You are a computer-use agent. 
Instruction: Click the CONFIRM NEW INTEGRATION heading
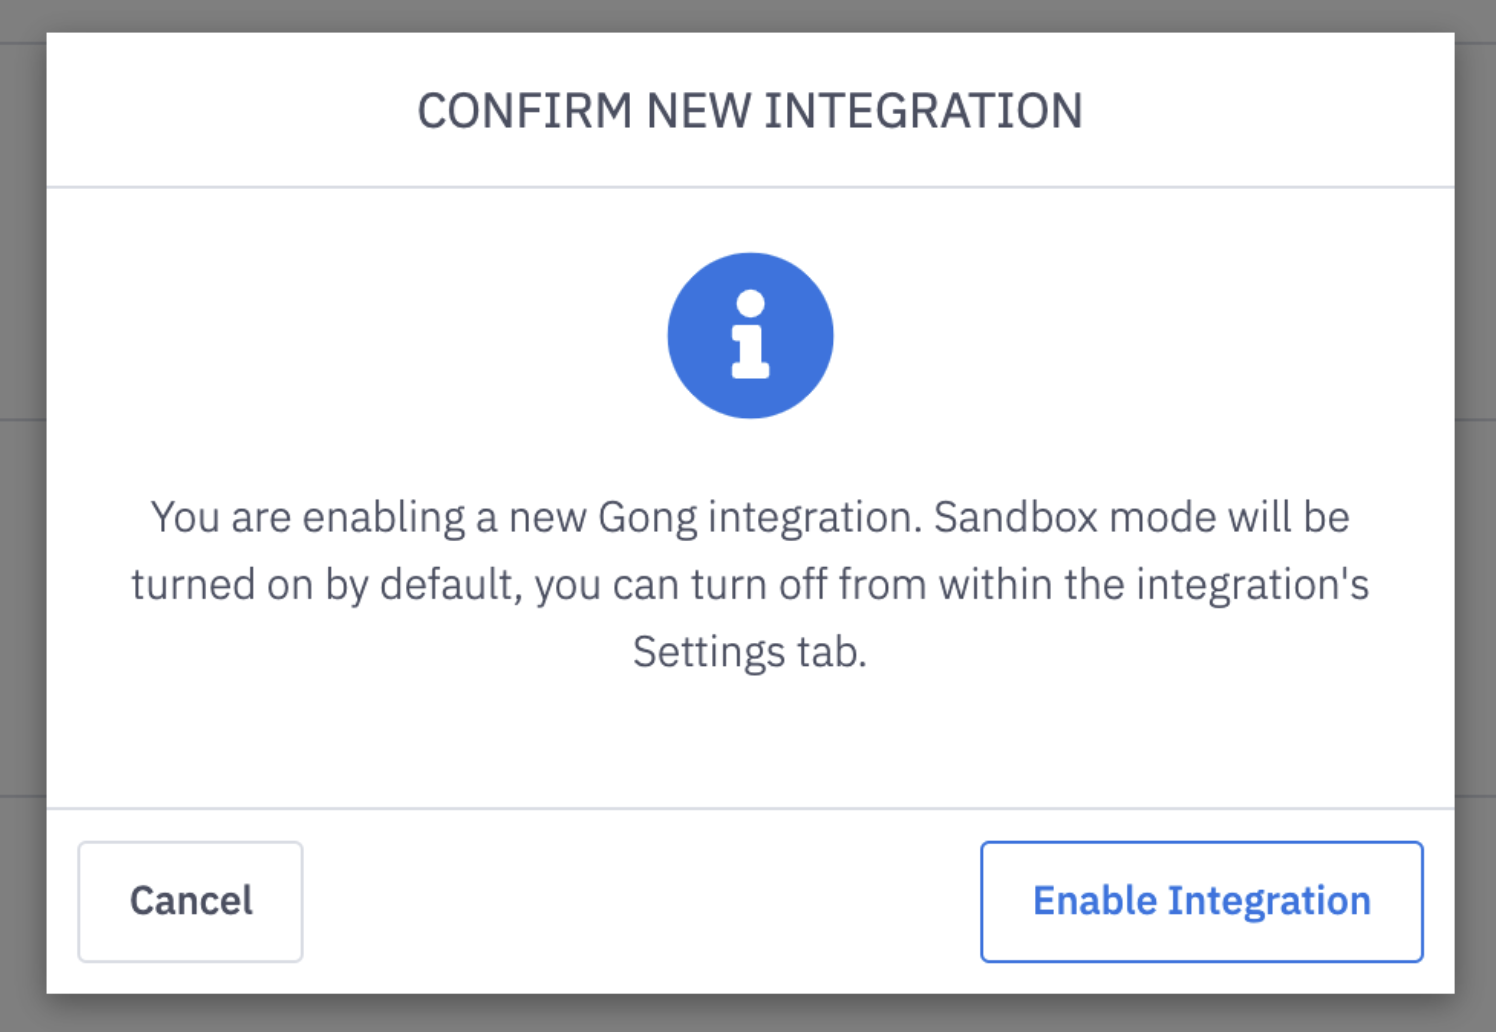(x=750, y=110)
